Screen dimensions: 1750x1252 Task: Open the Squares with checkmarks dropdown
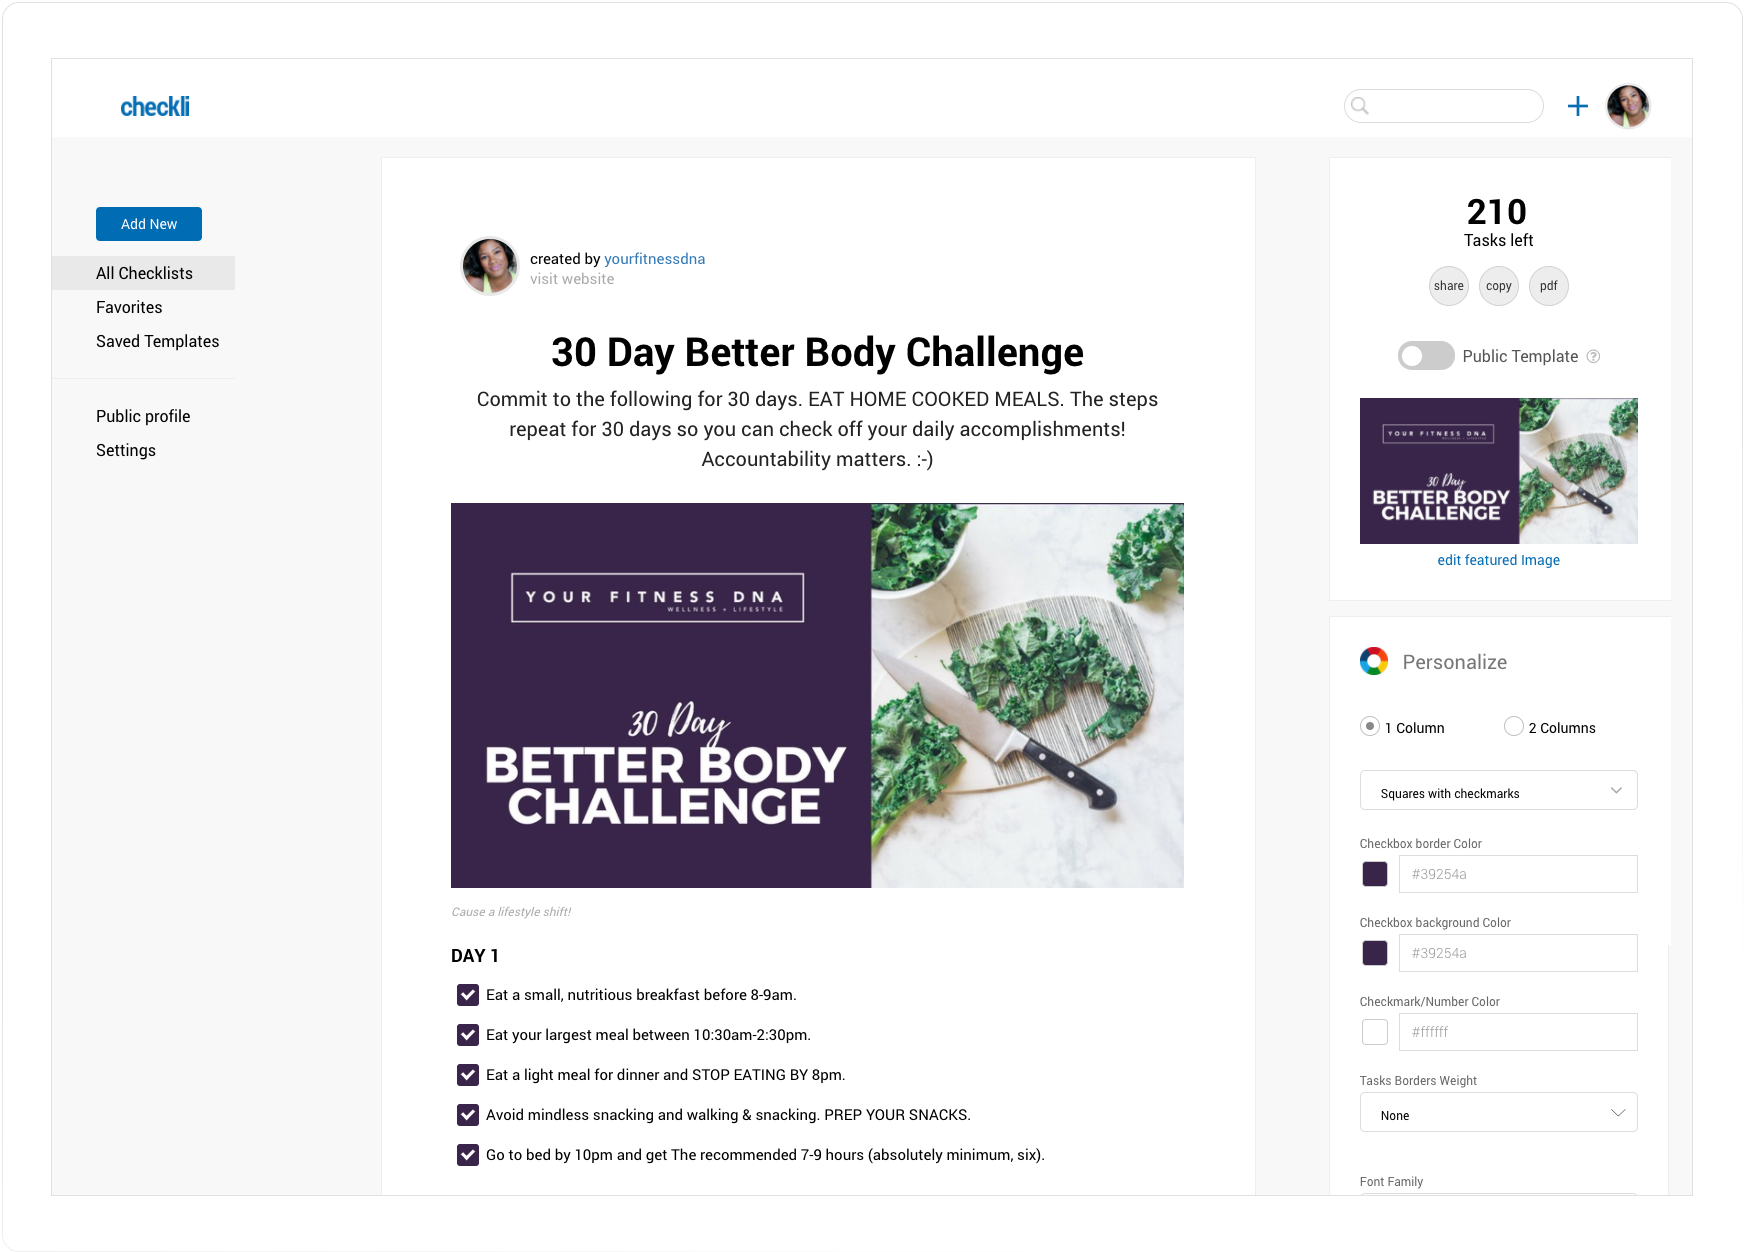(x=1498, y=791)
